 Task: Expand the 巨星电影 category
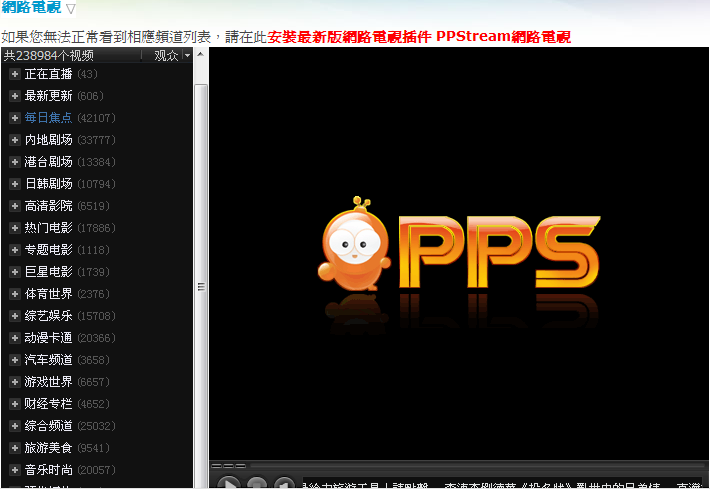click(14, 272)
